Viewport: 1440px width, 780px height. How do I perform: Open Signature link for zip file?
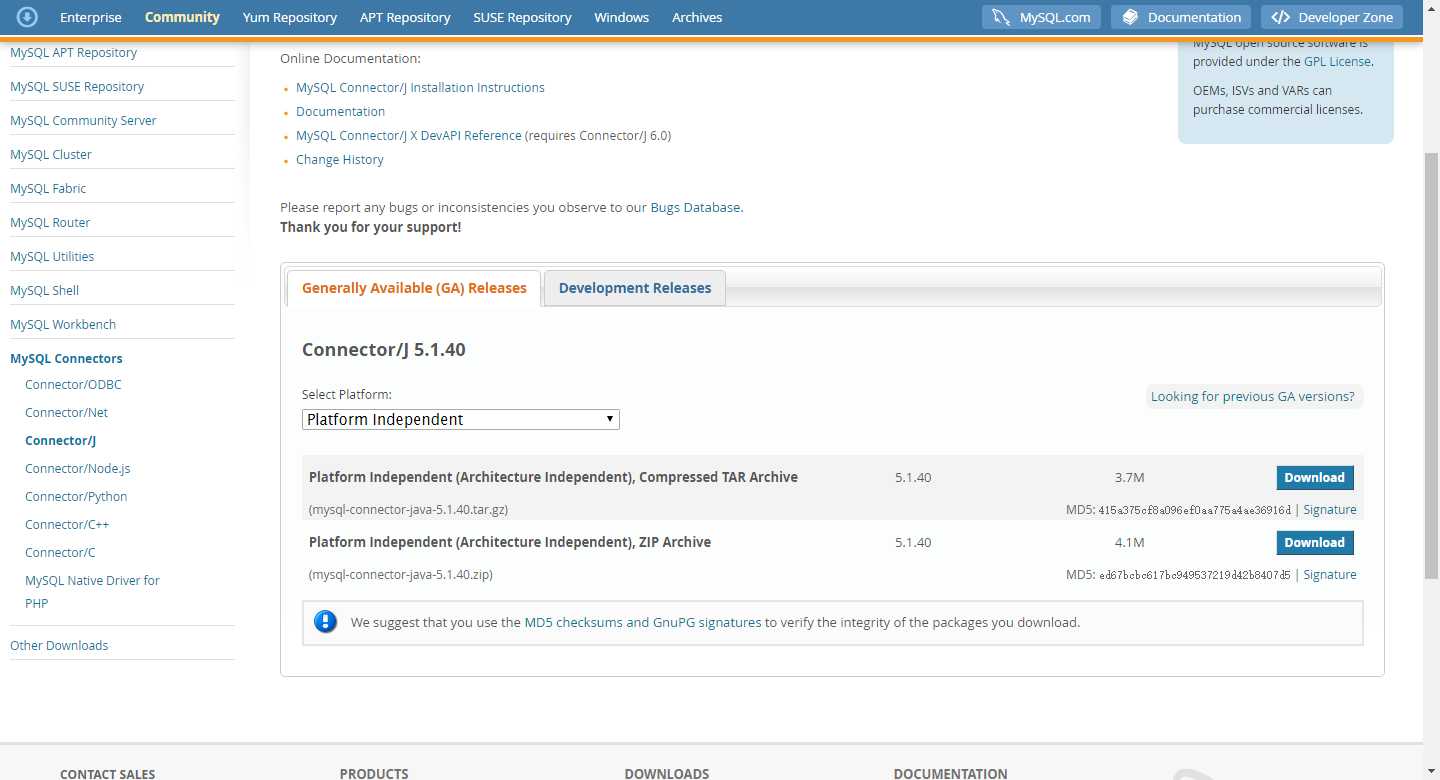coord(1330,574)
